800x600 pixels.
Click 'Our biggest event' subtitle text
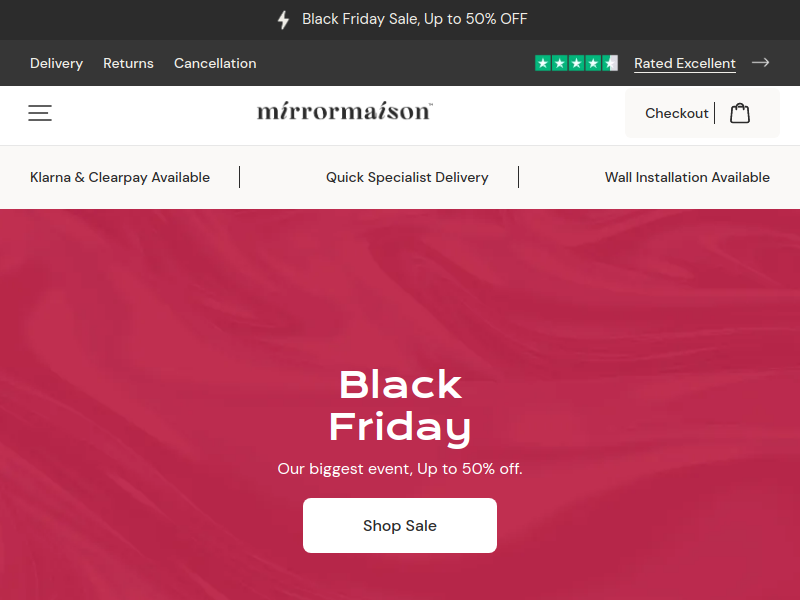pos(400,469)
